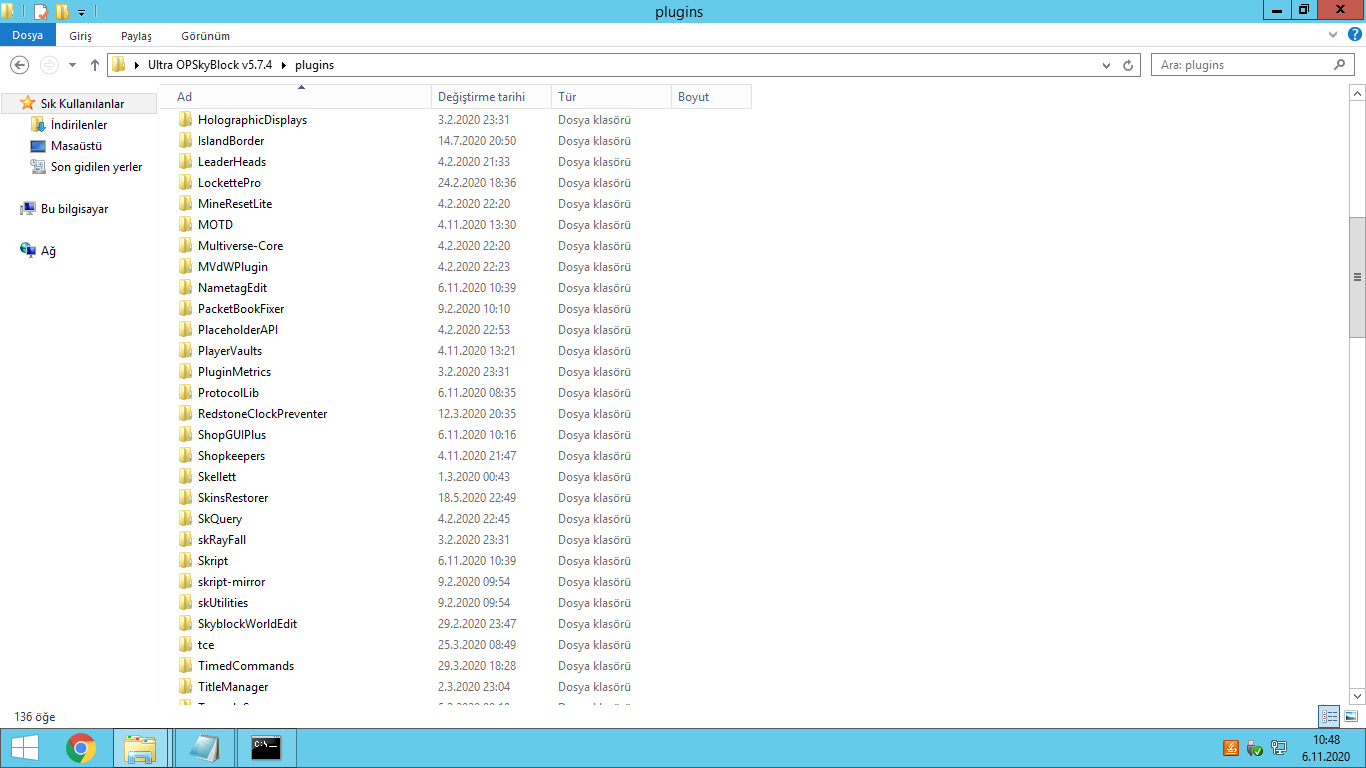The image size is (1366, 768).
Task: Switch to large icons view layout
Action: click(1351, 716)
